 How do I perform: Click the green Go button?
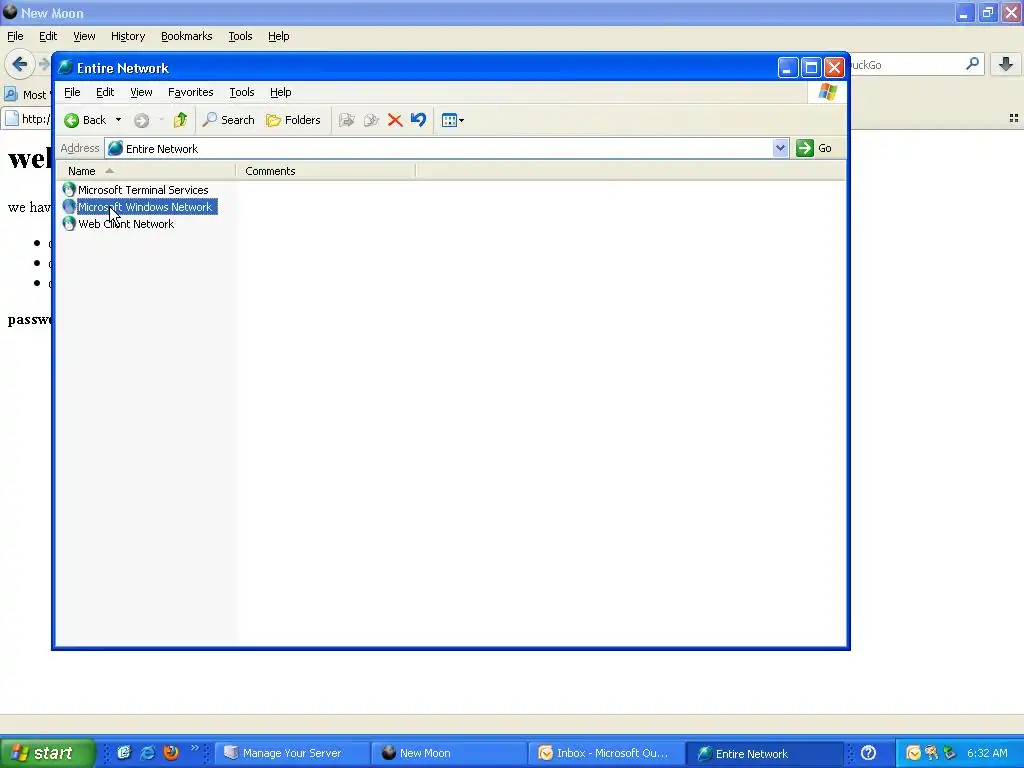814,148
